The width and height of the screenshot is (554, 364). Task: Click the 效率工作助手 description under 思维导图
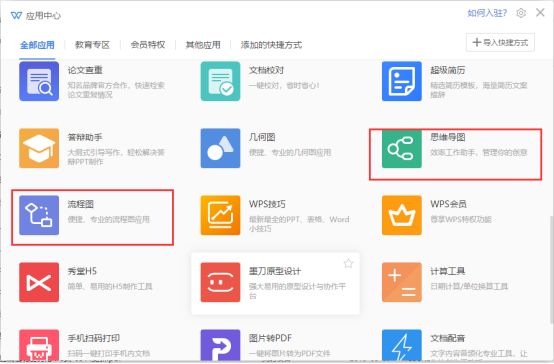click(x=479, y=152)
